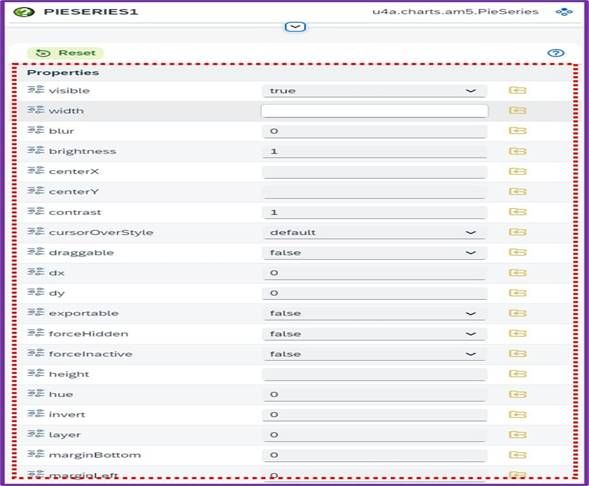Click the height value field

pos(375,374)
